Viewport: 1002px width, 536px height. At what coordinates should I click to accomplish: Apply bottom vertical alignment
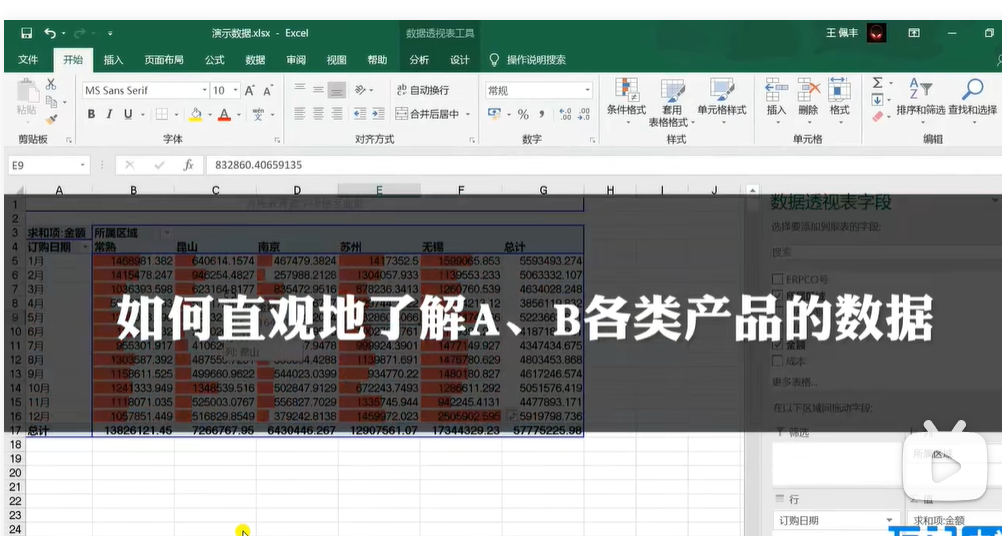click(337, 90)
